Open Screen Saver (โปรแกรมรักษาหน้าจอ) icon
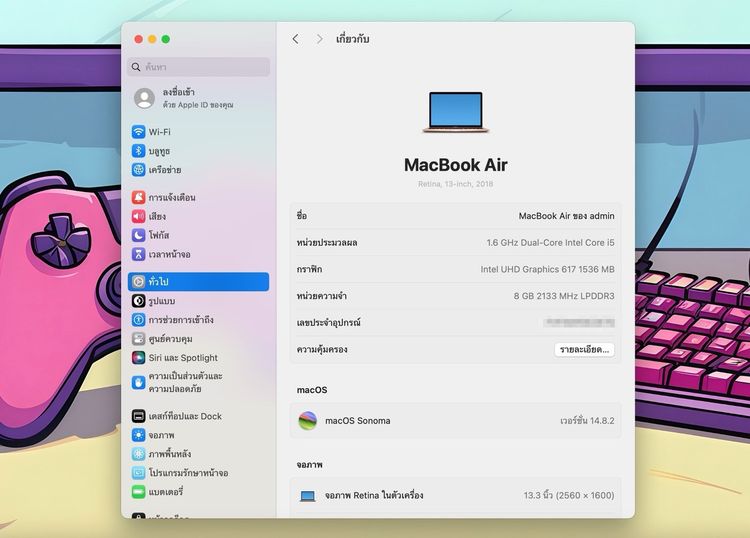This screenshot has height=538, width=750. click(x=138, y=472)
